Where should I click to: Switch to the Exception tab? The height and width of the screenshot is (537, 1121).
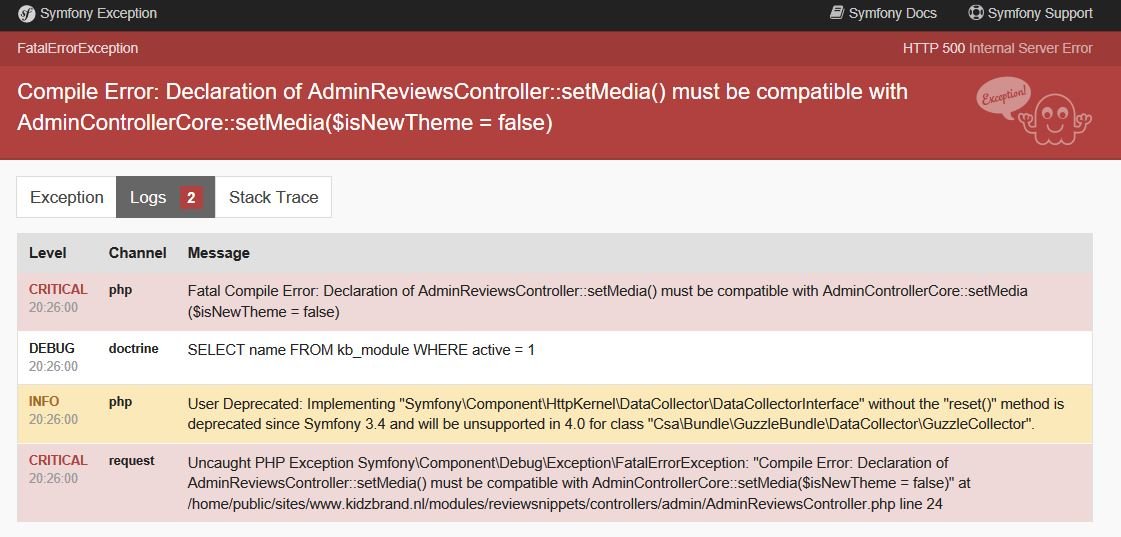[67, 197]
